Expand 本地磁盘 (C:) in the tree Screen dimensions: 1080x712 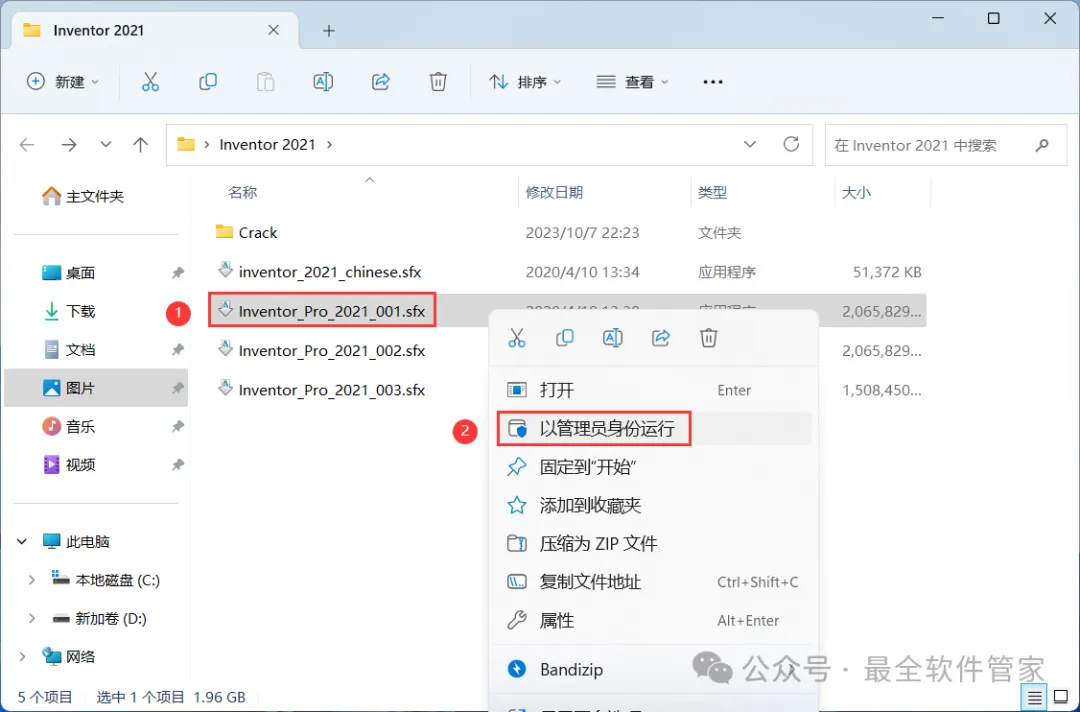[32, 580]
